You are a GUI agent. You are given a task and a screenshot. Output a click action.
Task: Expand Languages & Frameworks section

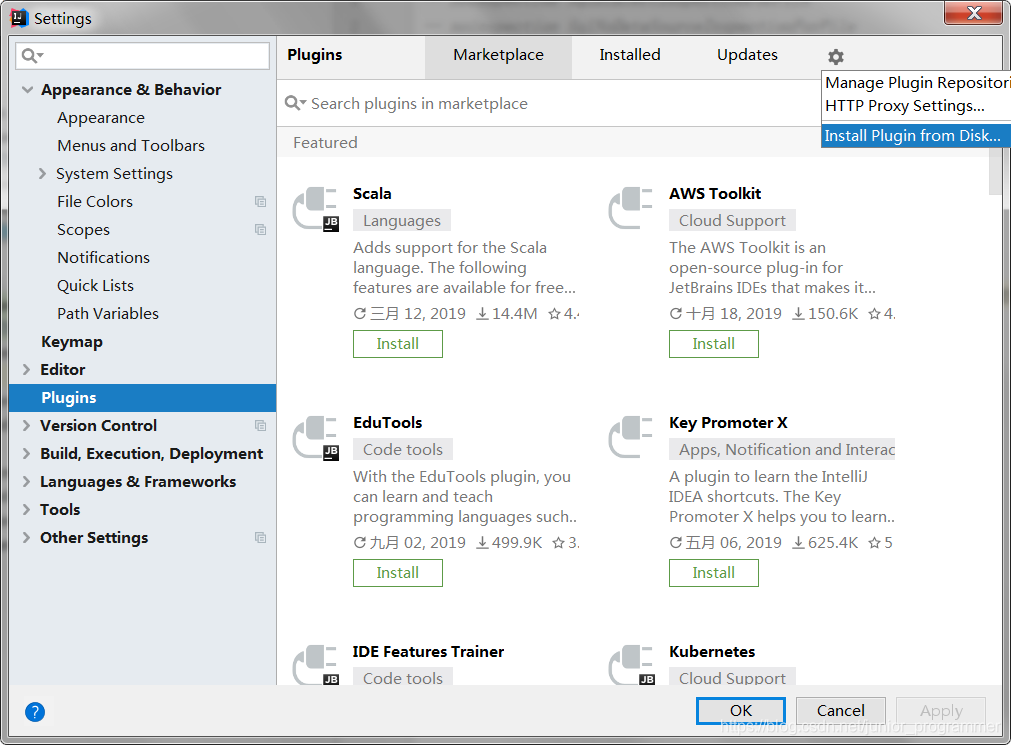click(26, 482)
